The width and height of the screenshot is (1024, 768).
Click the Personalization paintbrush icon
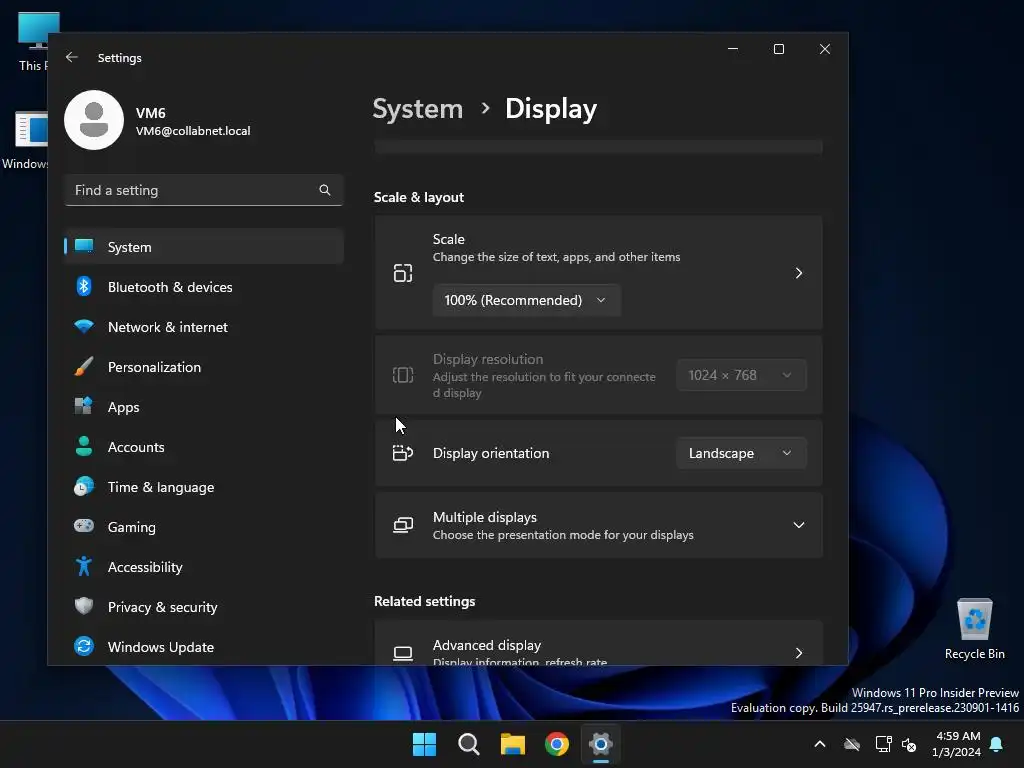click(x=84, y=366)
